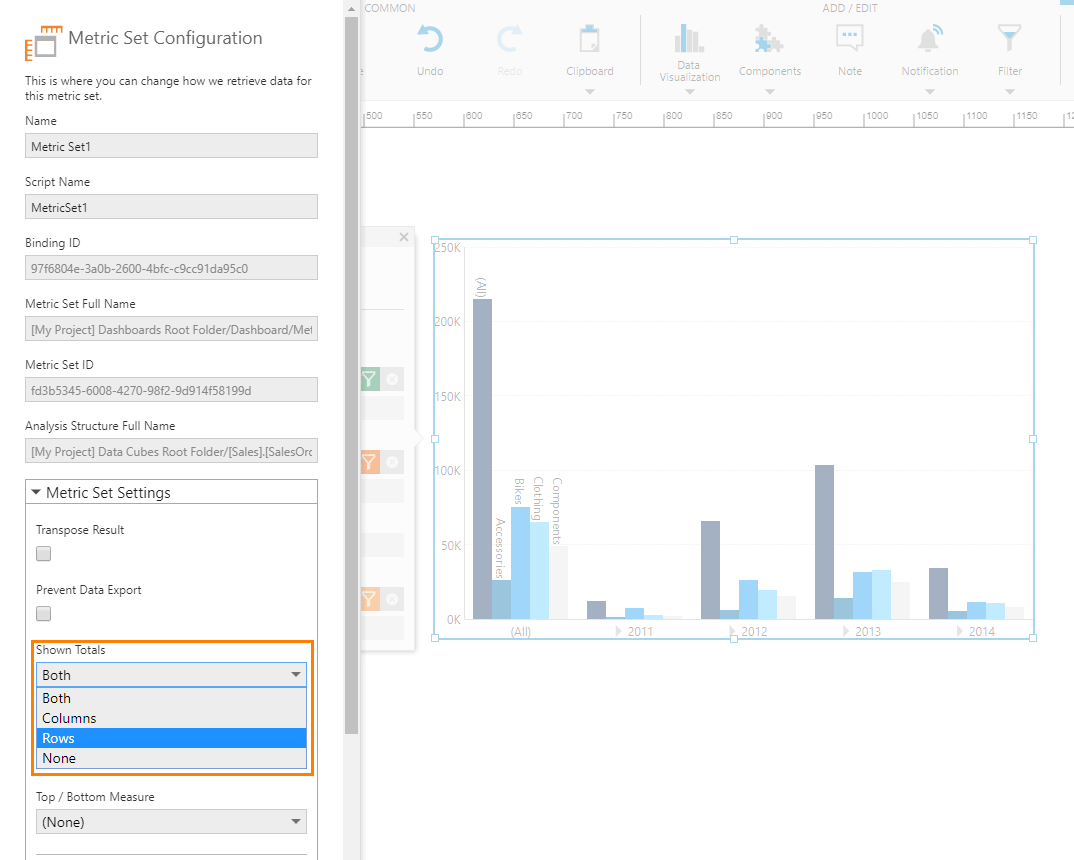Click the Name field showing Metric Set1

[x=171, y=145]
